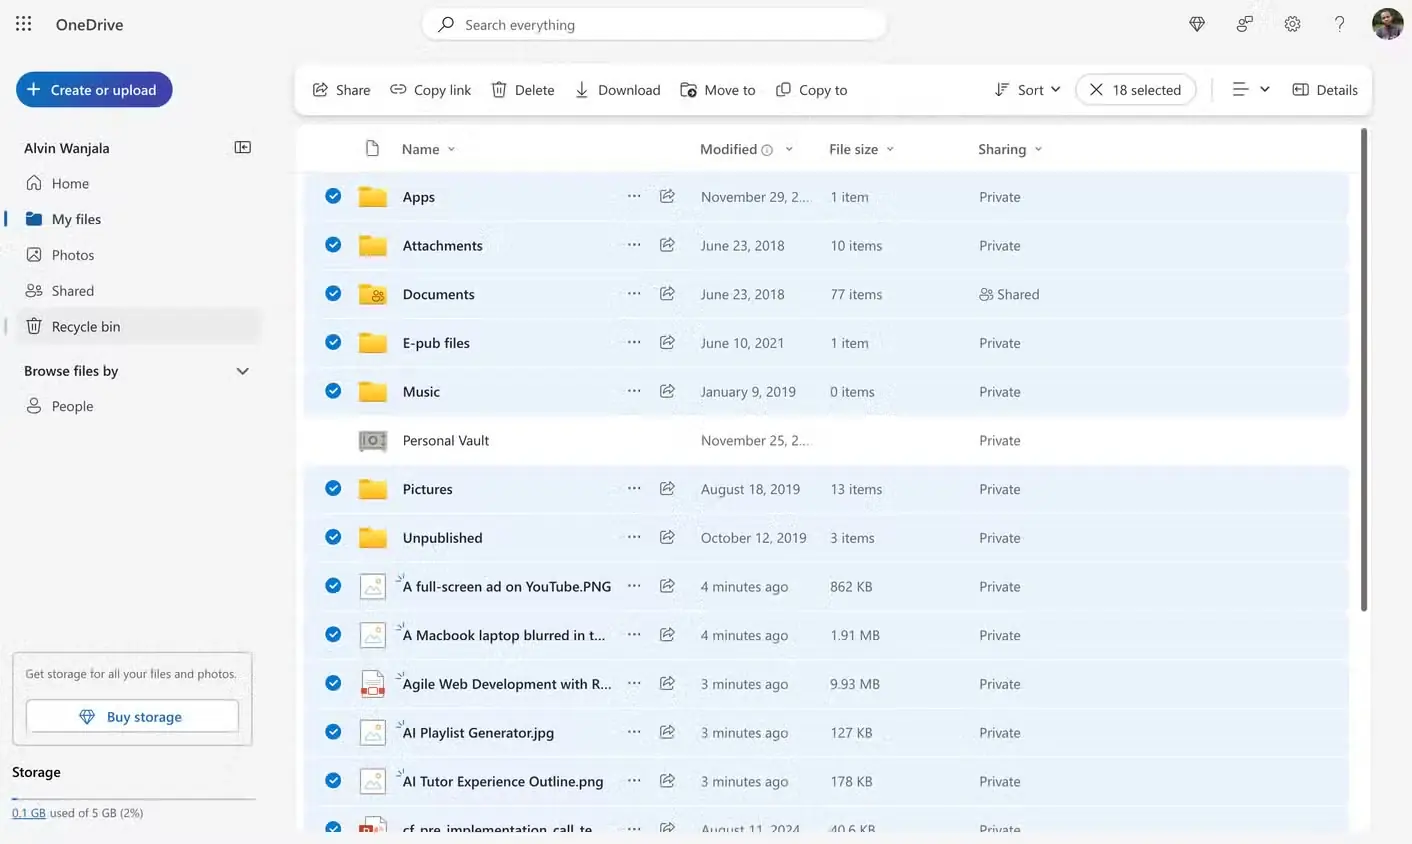
Task: Open the 0.1 GB storage usage link
Action: [29, 813]
